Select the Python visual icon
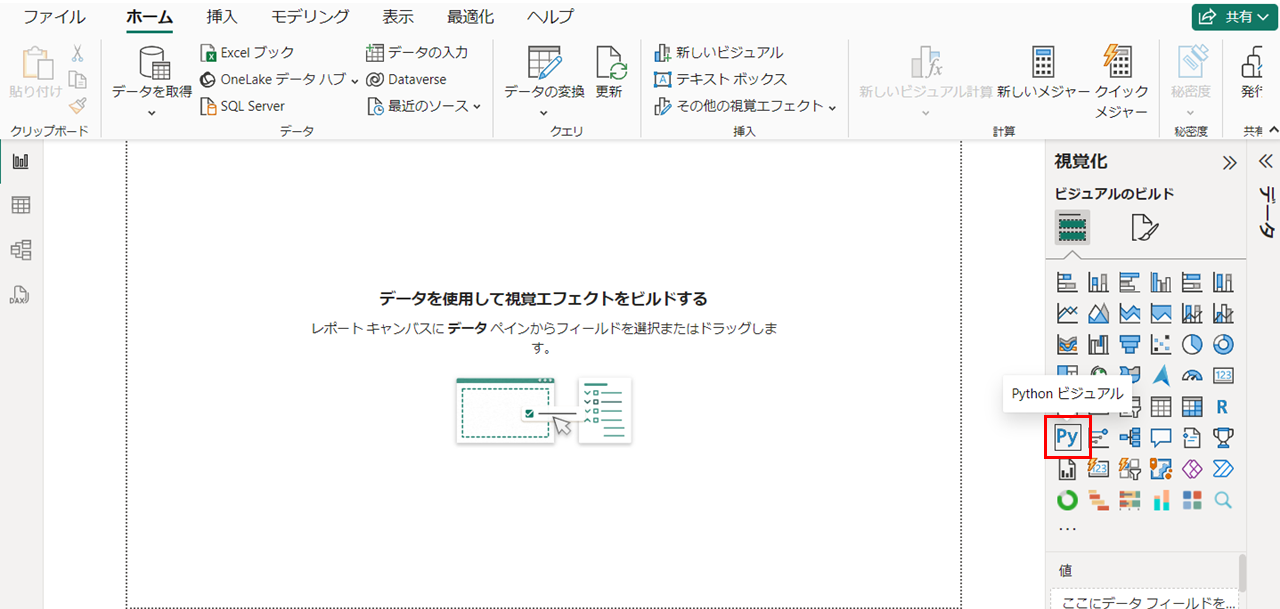 (x=1067, y=437)
